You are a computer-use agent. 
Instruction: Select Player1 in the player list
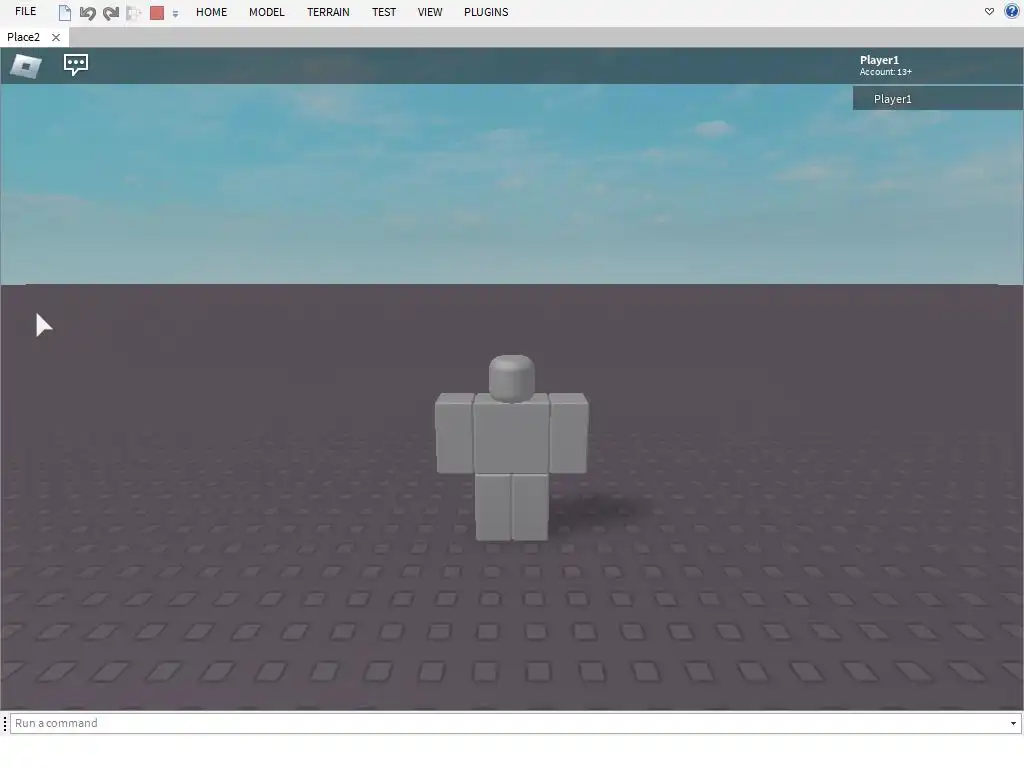point(938,99)
